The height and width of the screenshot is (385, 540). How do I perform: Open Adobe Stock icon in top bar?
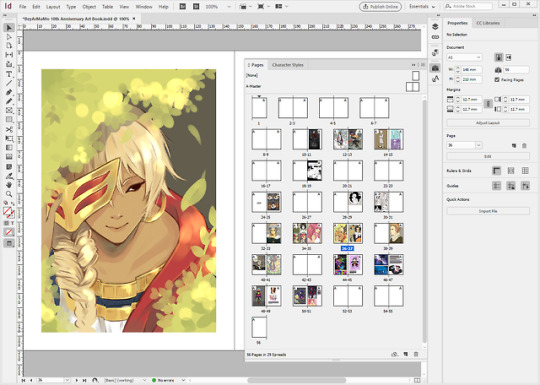tap(196, 7)
